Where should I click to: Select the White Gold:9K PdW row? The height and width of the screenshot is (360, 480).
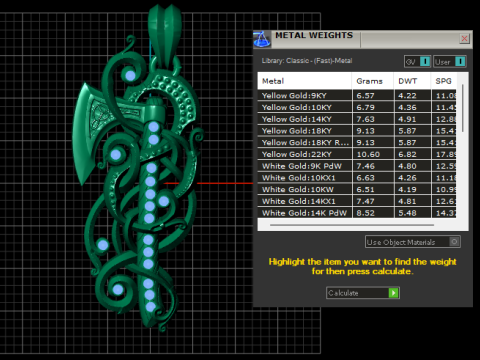point(357,166)
